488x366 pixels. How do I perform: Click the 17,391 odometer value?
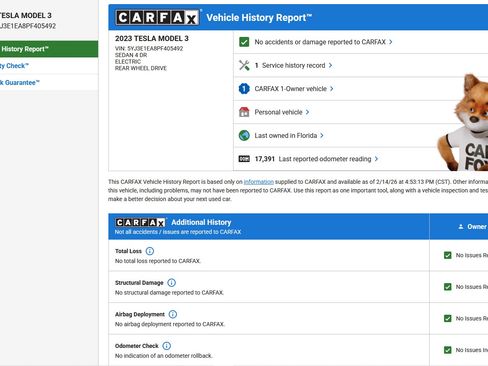[x=265, y=159]
